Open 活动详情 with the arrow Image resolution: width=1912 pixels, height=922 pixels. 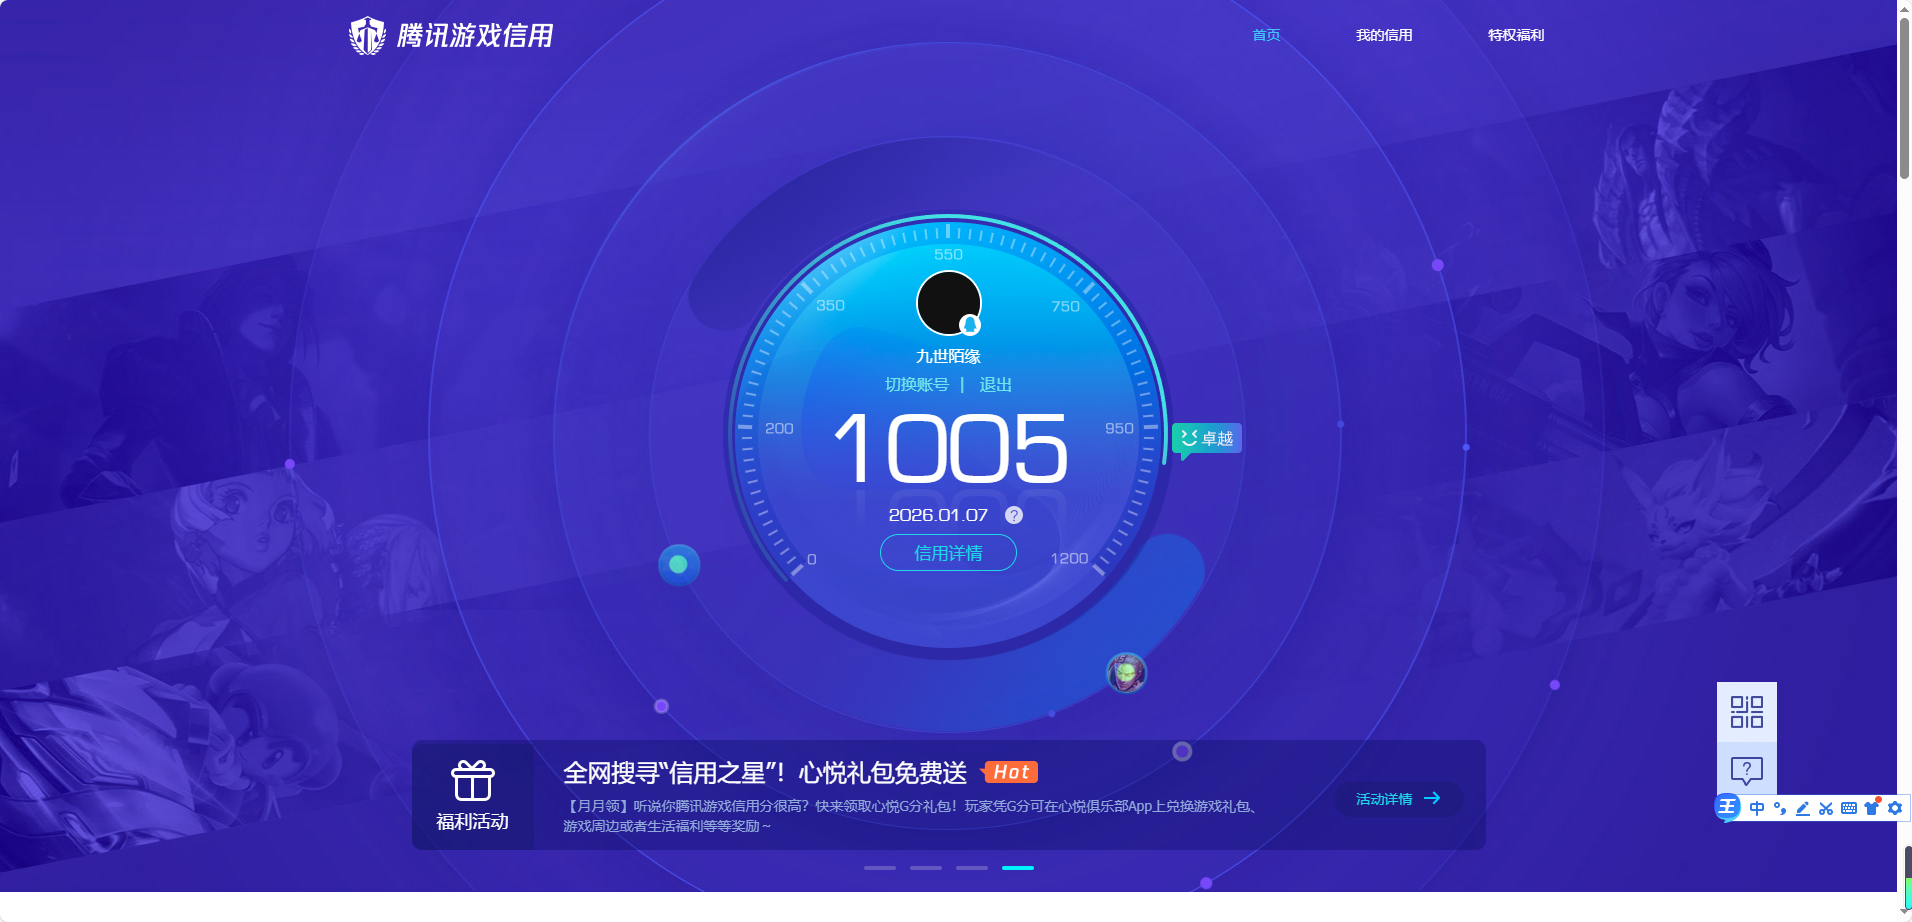1398,798
